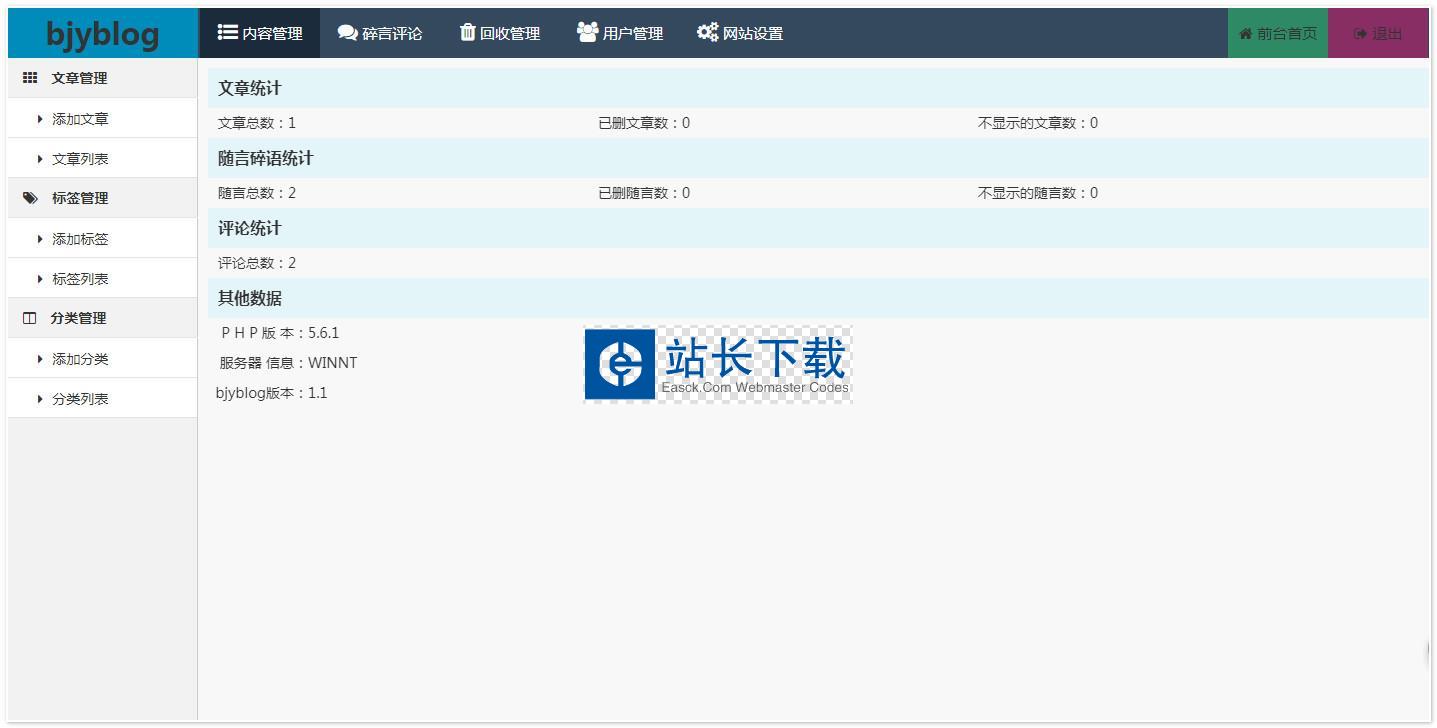Expand the arrow next to 分类列表
The width and height of the screenshot is (1437, 728).
(x=40, y=399)
